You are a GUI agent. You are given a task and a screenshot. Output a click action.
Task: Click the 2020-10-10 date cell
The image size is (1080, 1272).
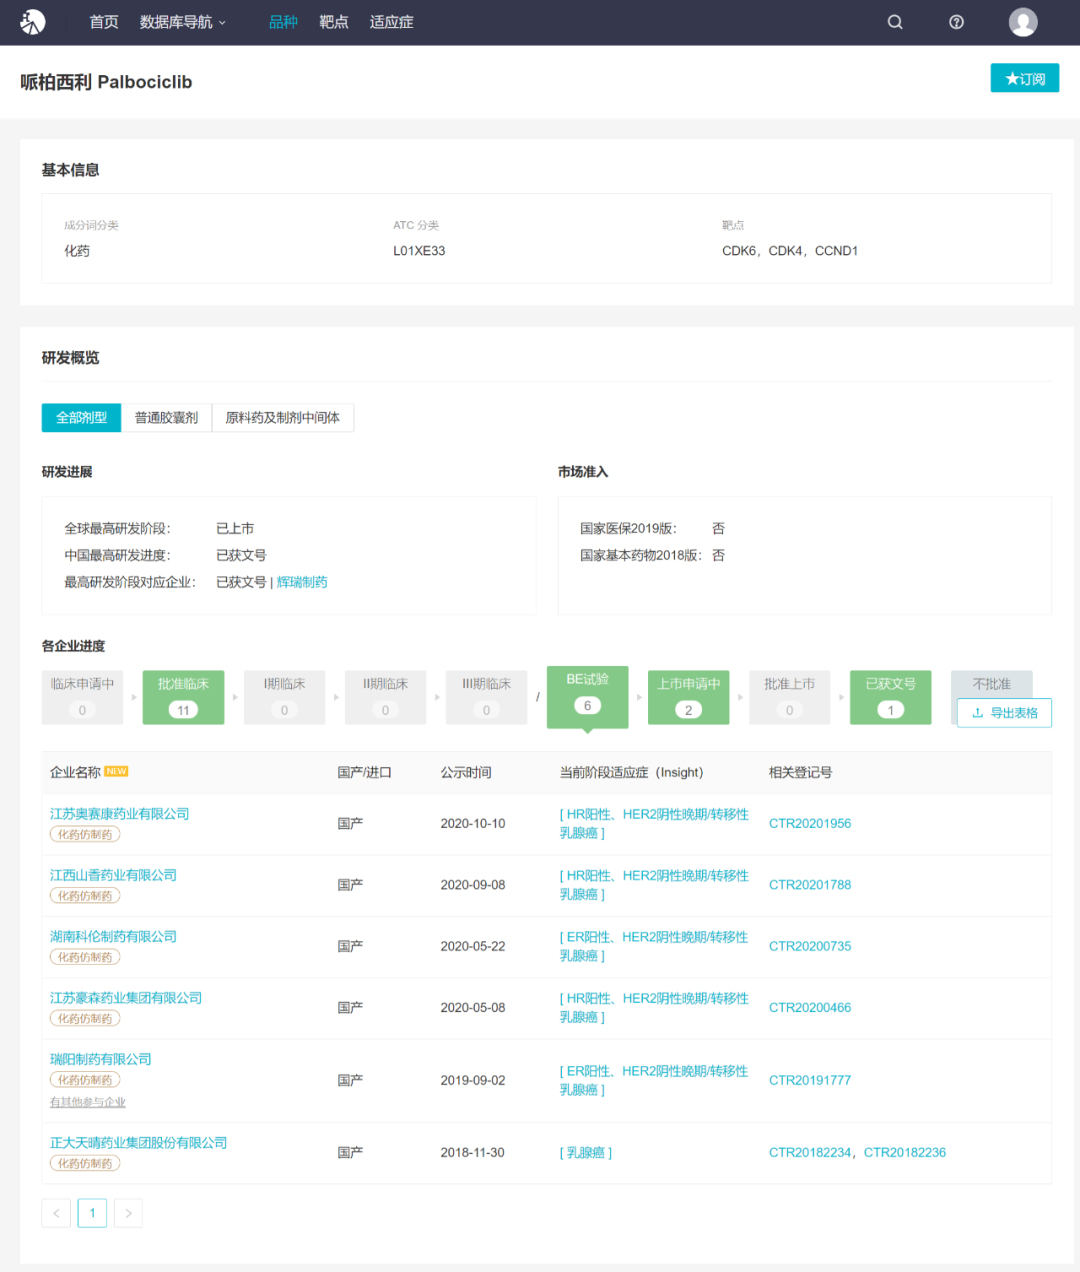click(x=473, y=824)
